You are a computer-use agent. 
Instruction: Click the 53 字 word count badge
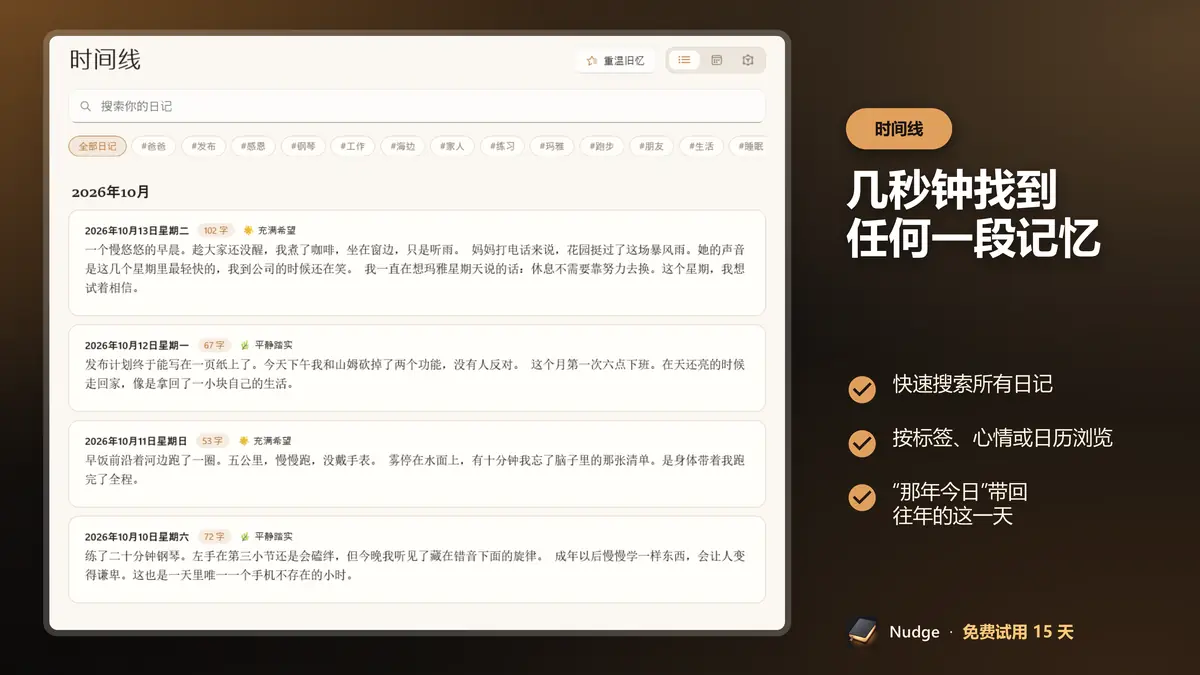point(212,440)
